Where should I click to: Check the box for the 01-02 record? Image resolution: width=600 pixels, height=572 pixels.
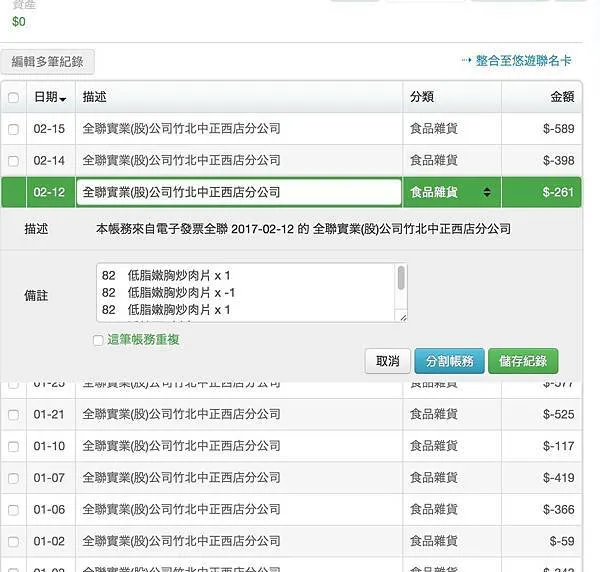tap(13, 542)
